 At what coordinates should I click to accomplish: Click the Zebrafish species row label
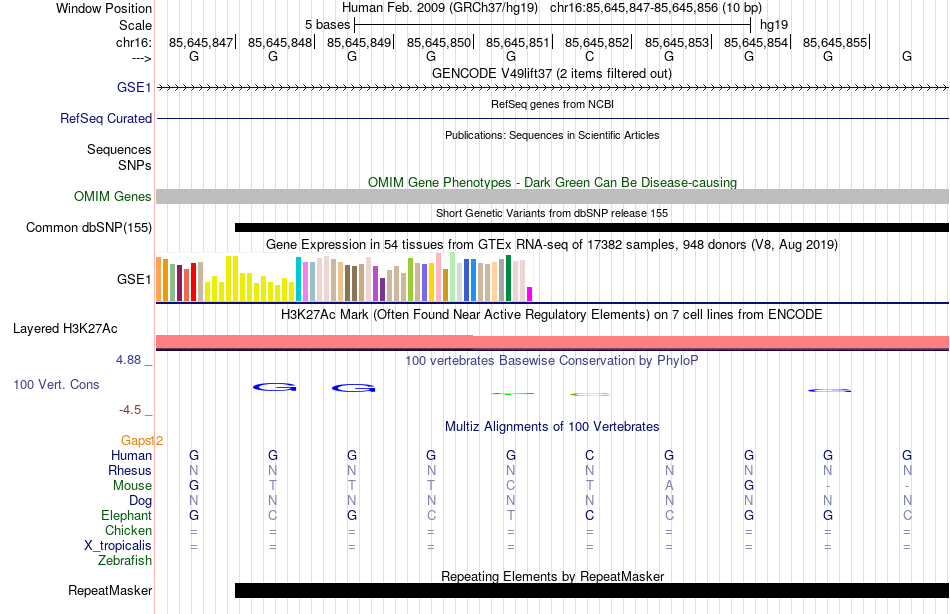[125, 561]
